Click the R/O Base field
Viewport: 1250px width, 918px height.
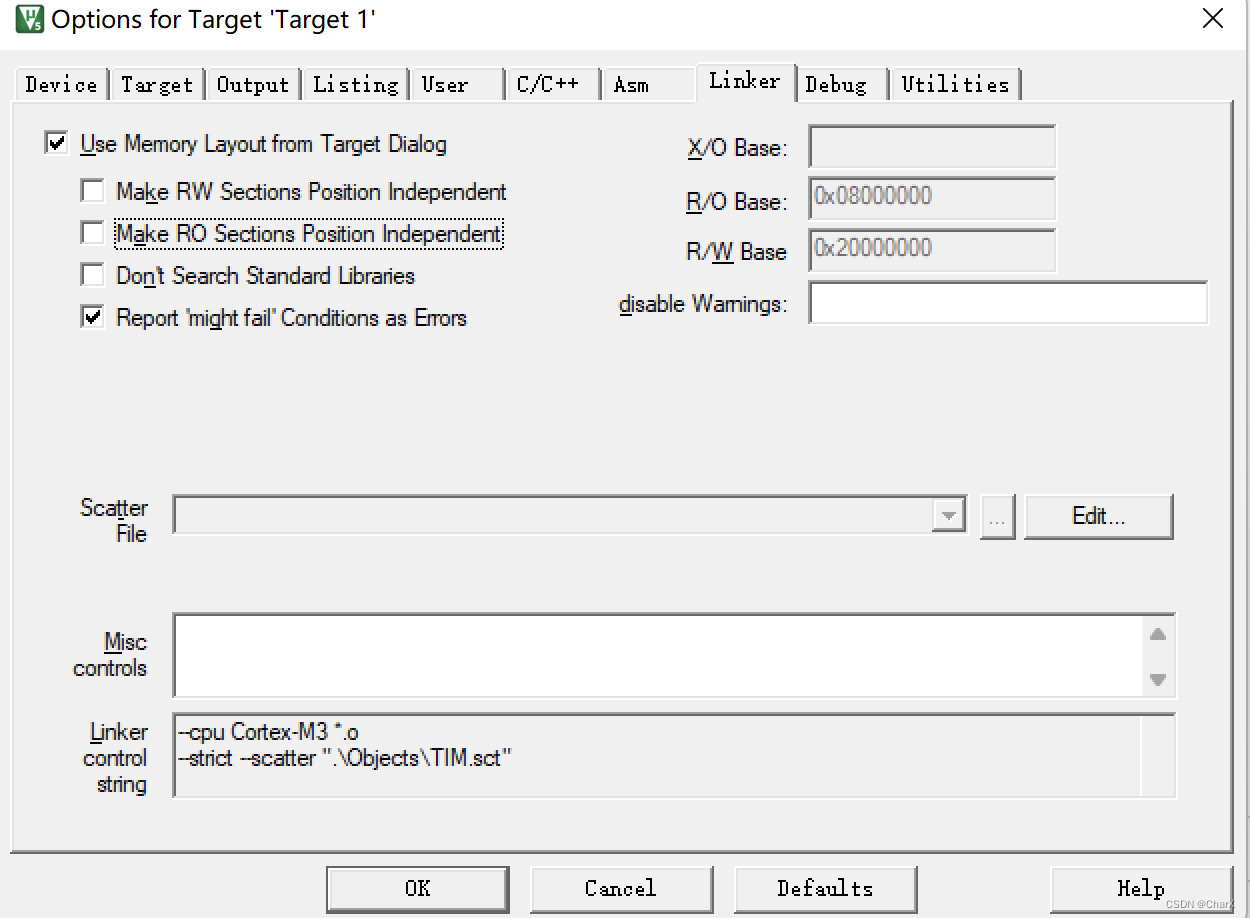[932, 198]
